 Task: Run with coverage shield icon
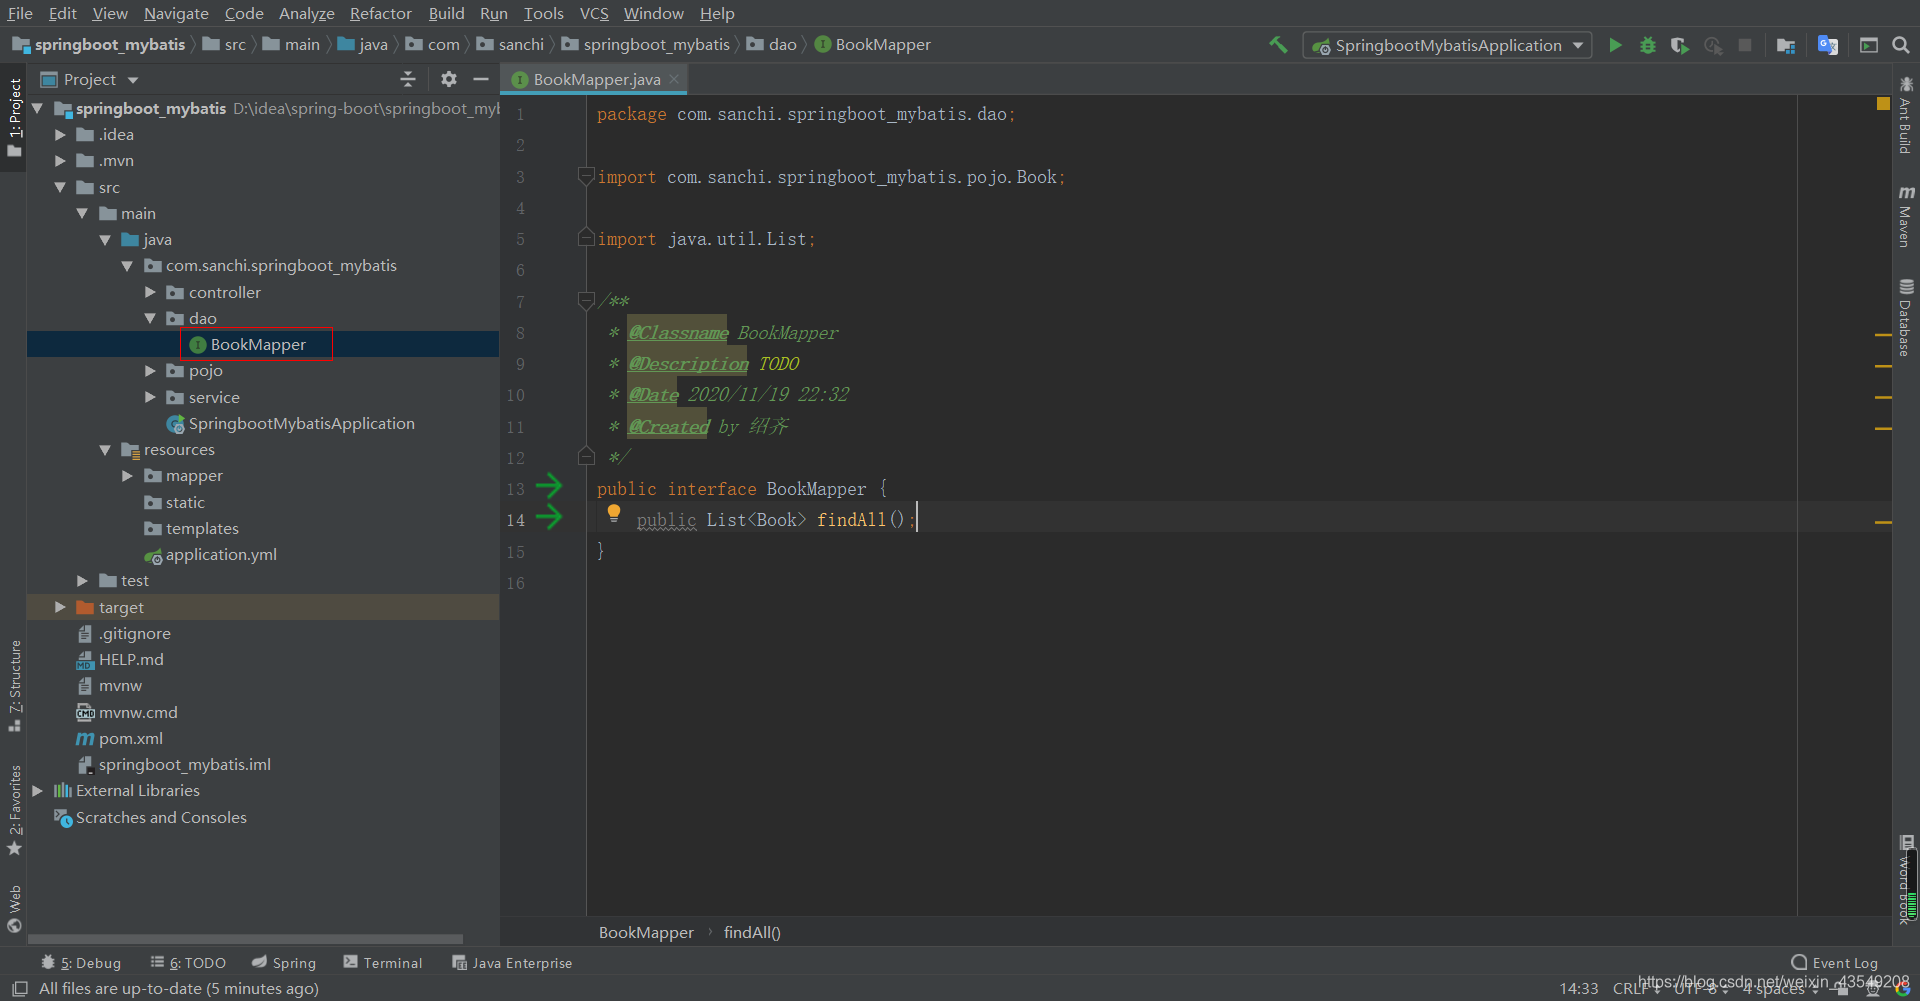1680,45
